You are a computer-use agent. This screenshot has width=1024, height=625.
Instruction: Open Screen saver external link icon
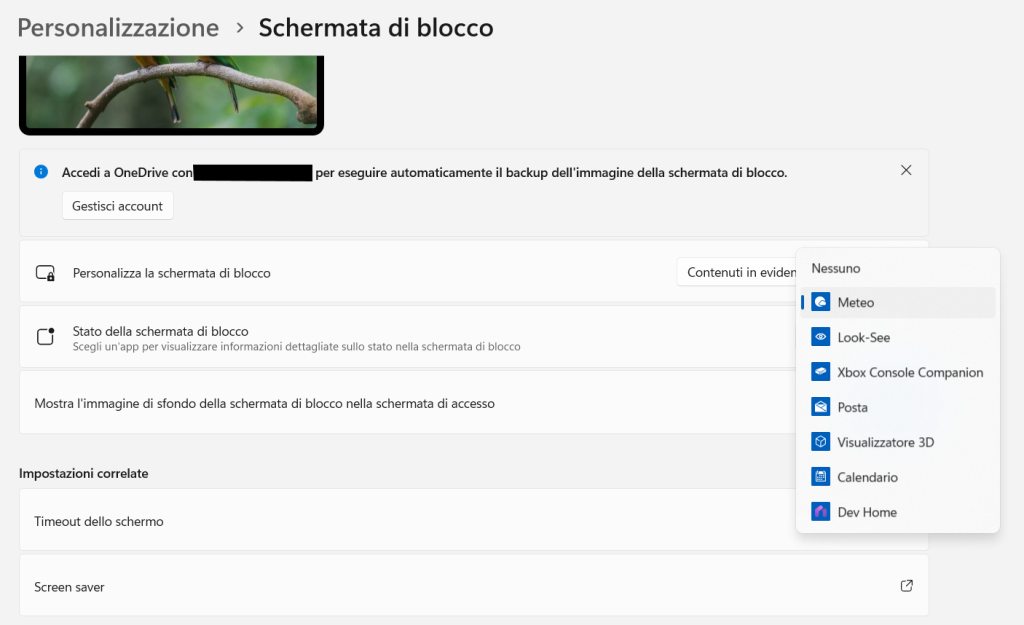(x=906, y=586)
